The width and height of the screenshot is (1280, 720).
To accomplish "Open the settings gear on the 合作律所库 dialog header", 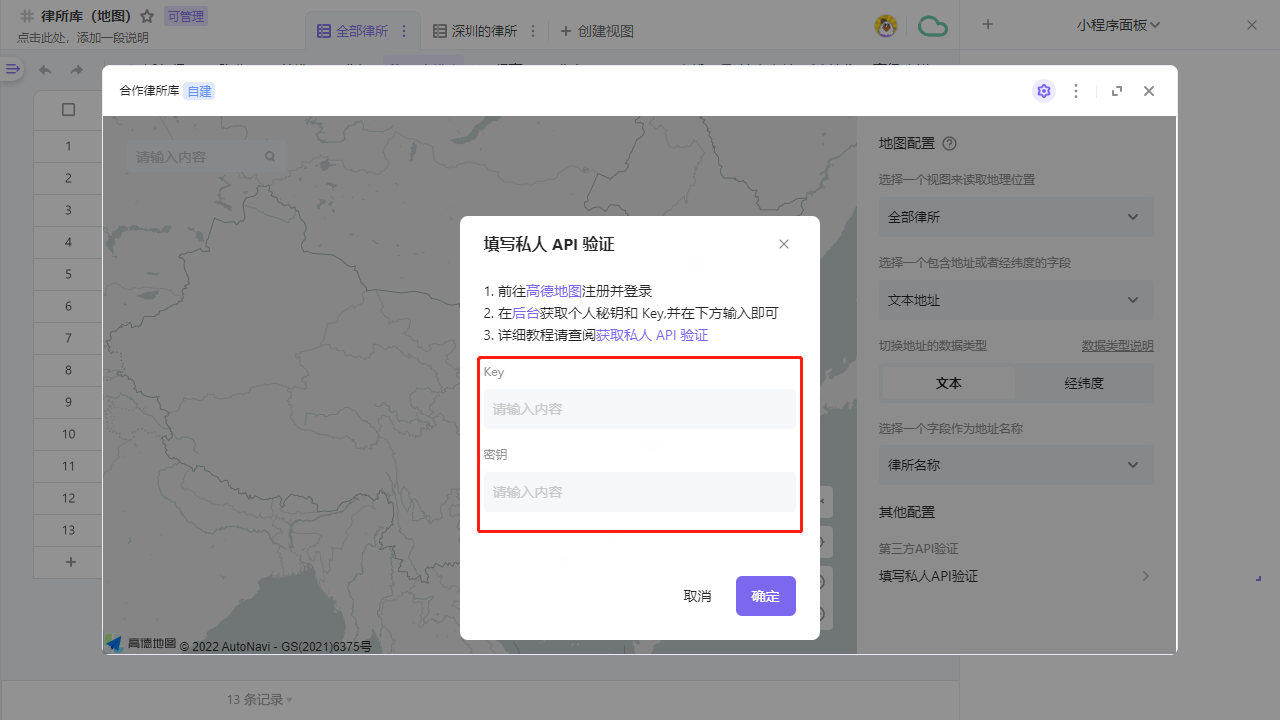I will pos(1044,91).
